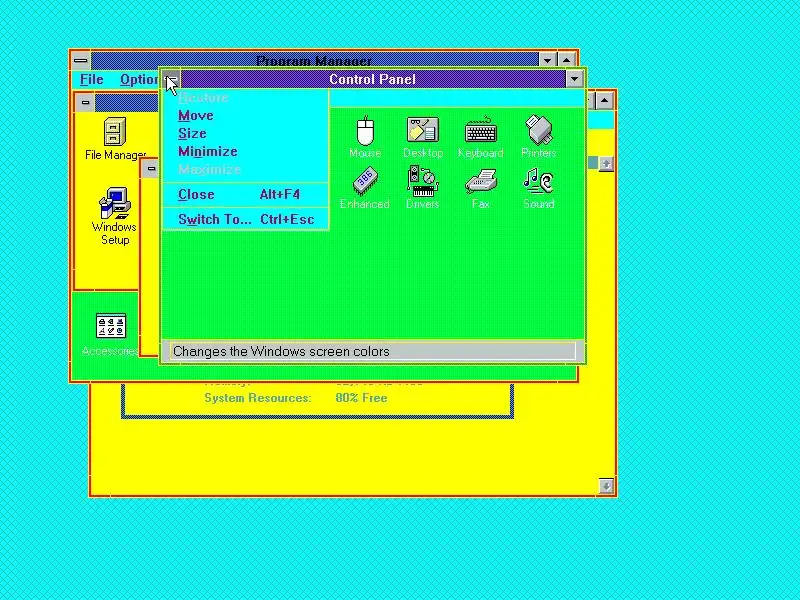Click the '80% Free' value
800x600 pixels.
tap(361, 398)
